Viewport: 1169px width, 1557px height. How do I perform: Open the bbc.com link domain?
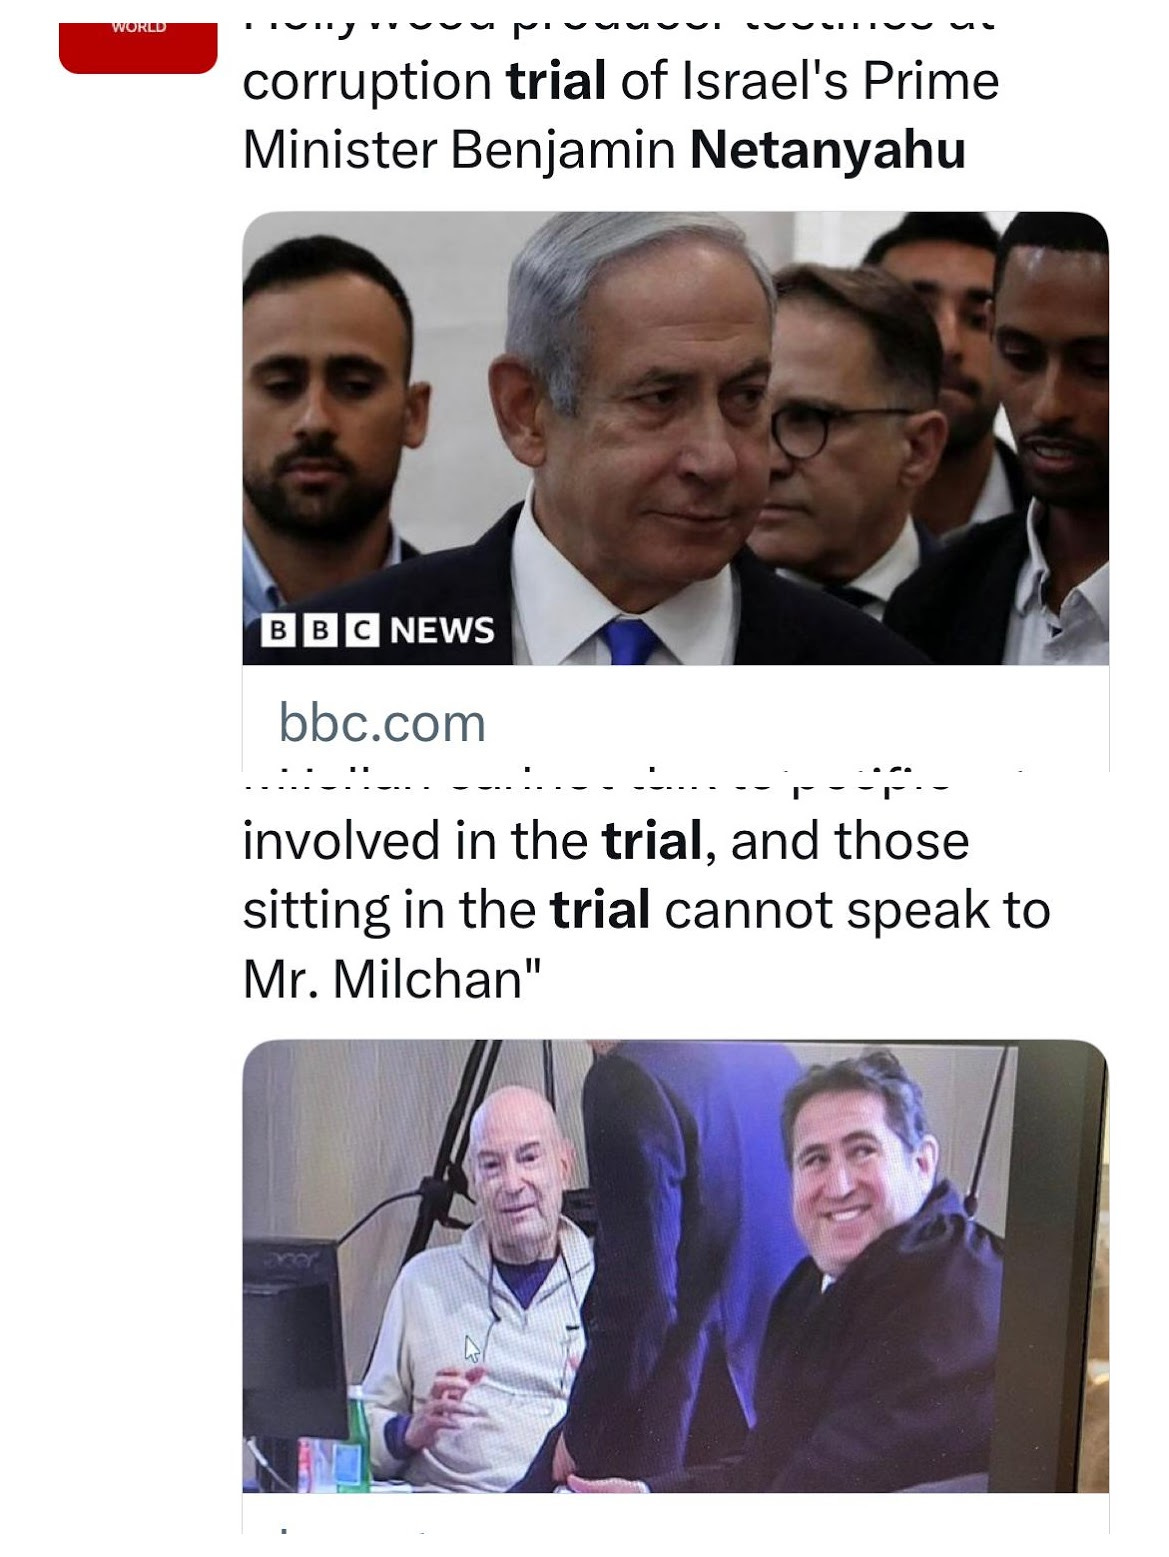coord(382,723)
